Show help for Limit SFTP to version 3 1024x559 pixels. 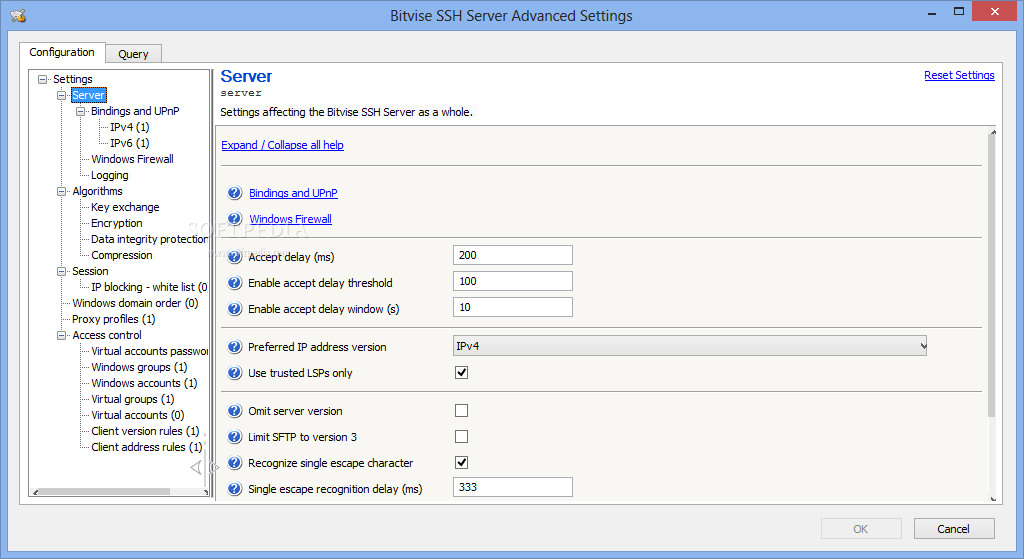pos(234,437)
